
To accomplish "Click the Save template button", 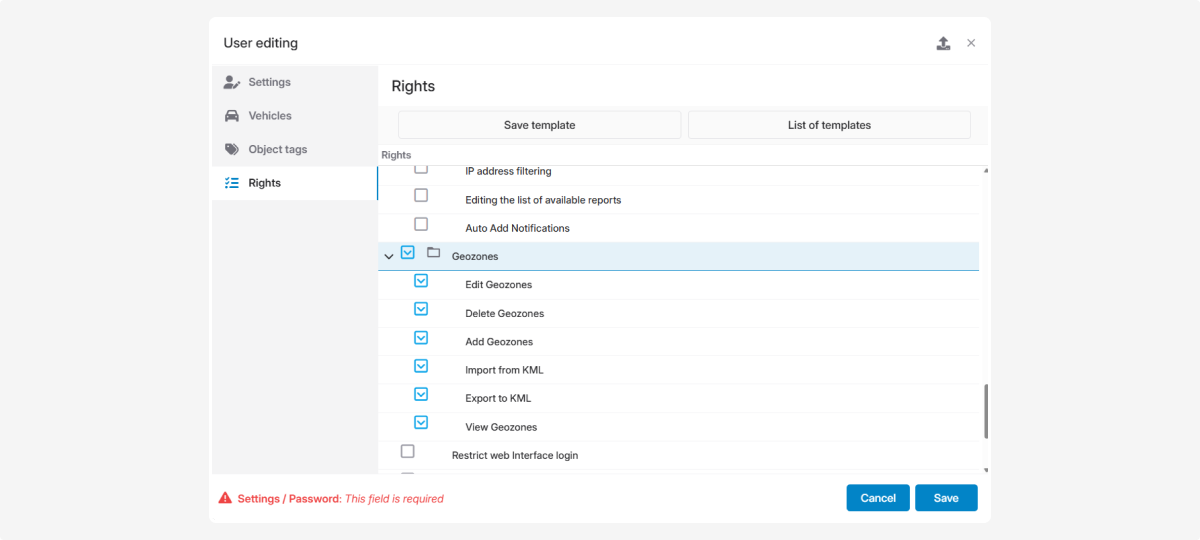I will point(539,125).
